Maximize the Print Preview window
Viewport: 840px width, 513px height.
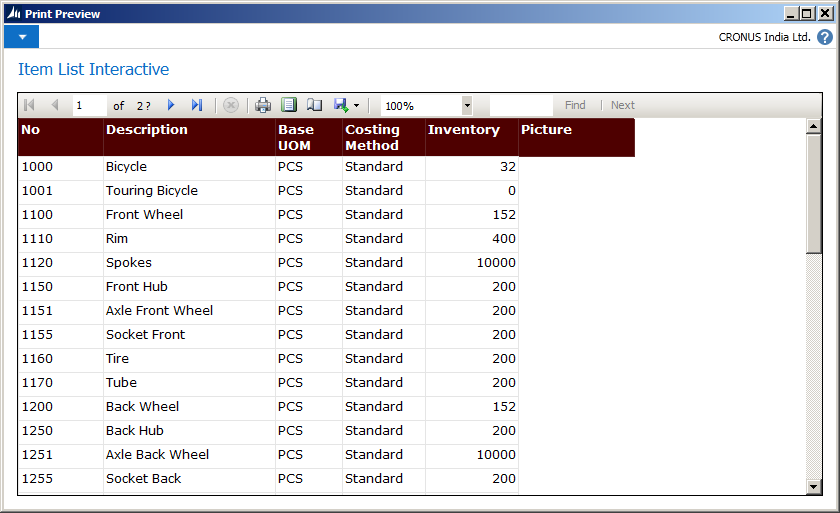(806, 13)
